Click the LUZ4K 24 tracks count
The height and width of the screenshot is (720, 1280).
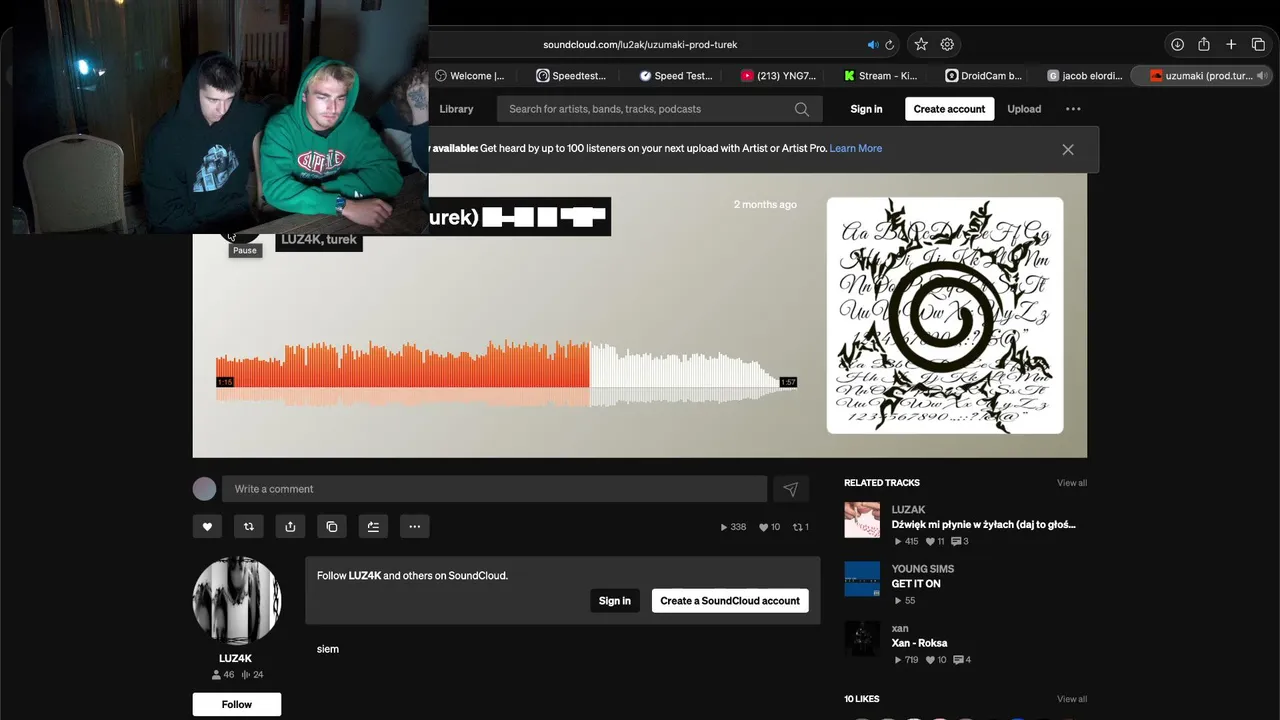point(252,675)
